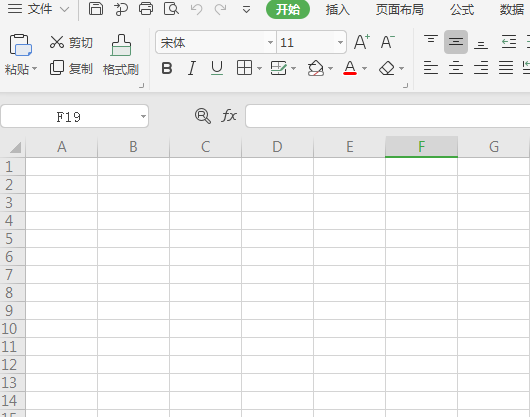Click the Save icon in quick toolbar
This screenshot has width=530, height=417.
[x=96, y=9]
